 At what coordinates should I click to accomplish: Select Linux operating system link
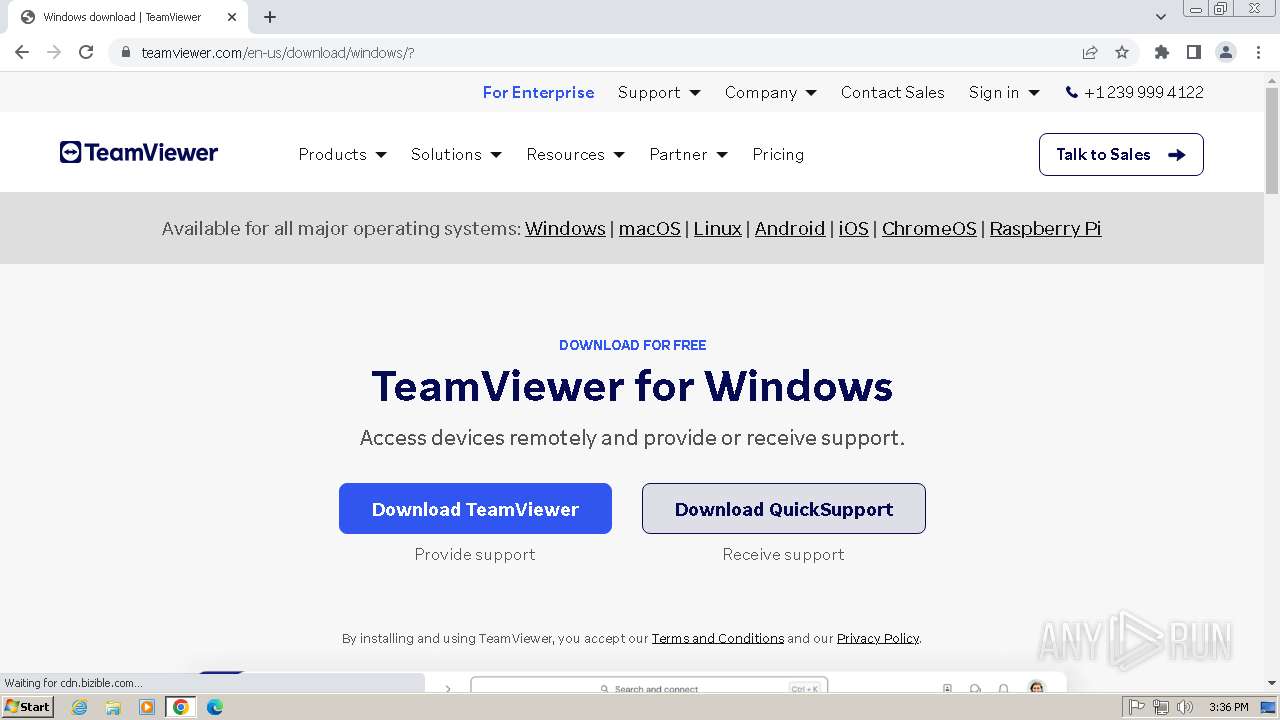click(718, 228)
